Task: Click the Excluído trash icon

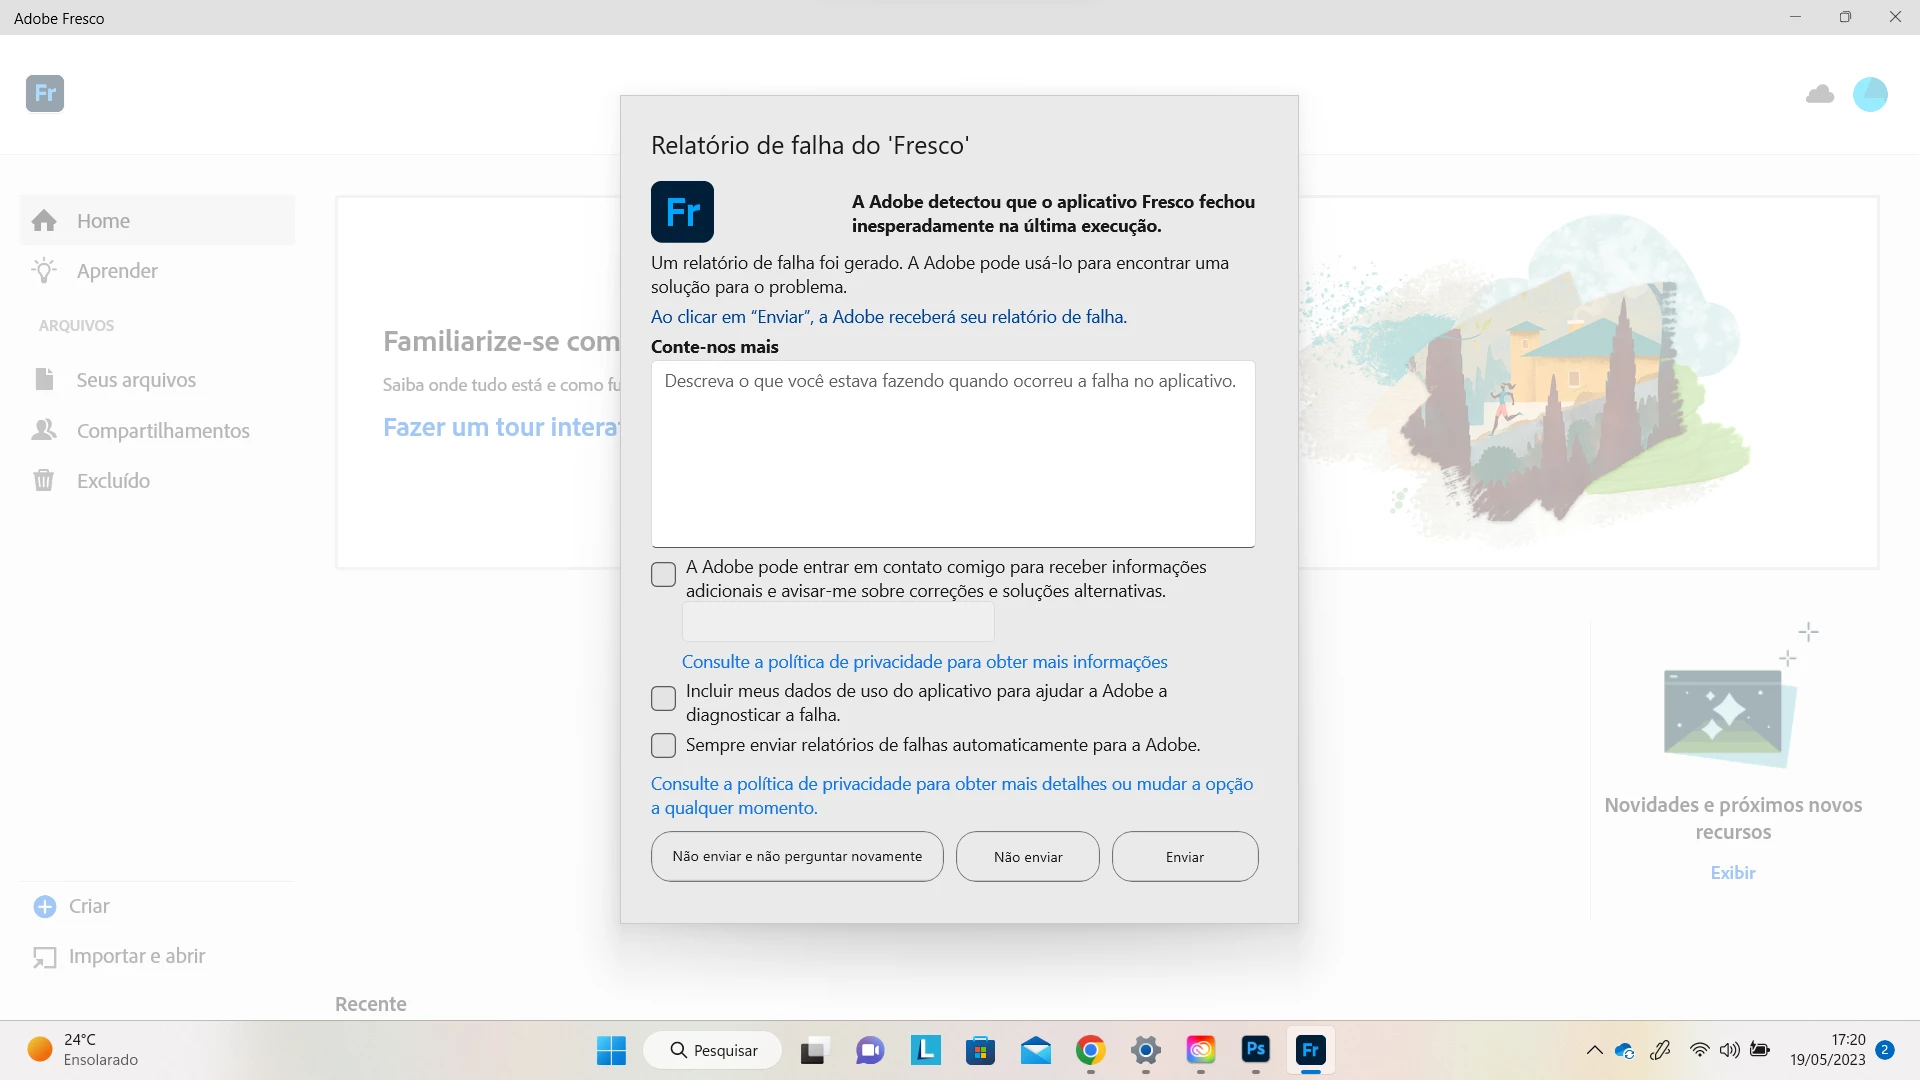Action: click(44, 481)
